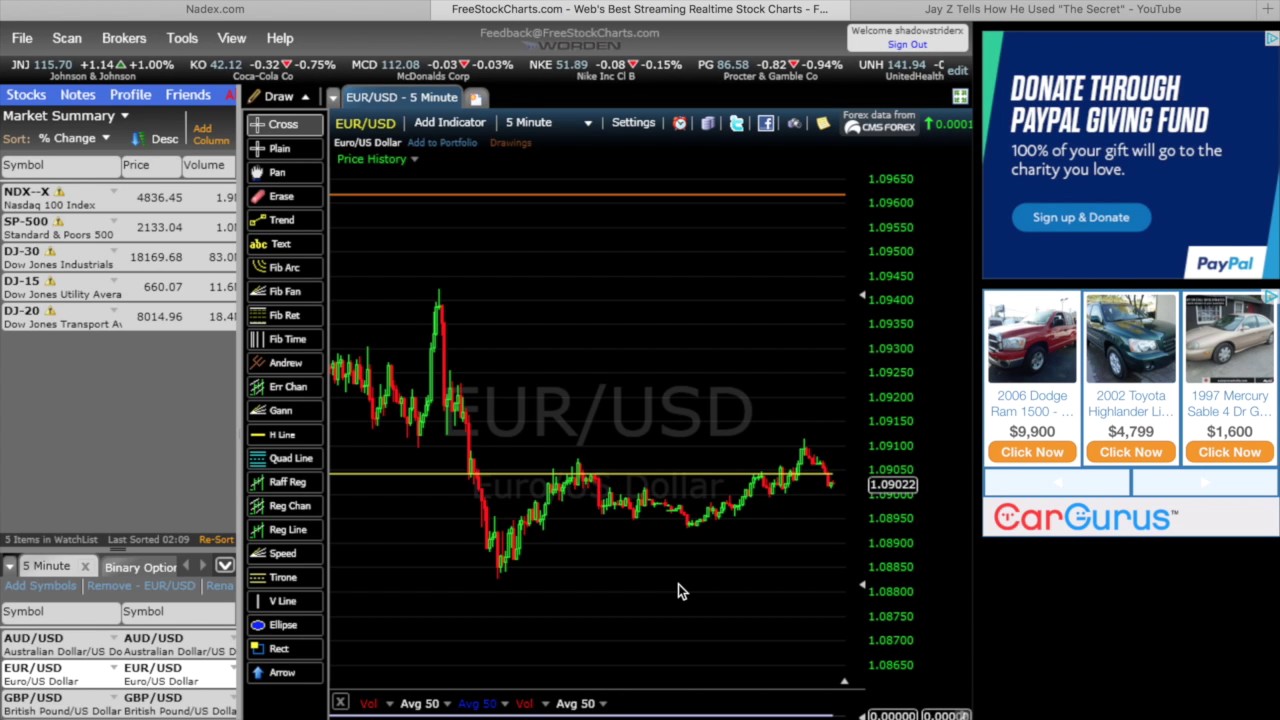The image size is (1280, 720).
Task: Pick the Ellipse shape tool
Action: (285, 625)
